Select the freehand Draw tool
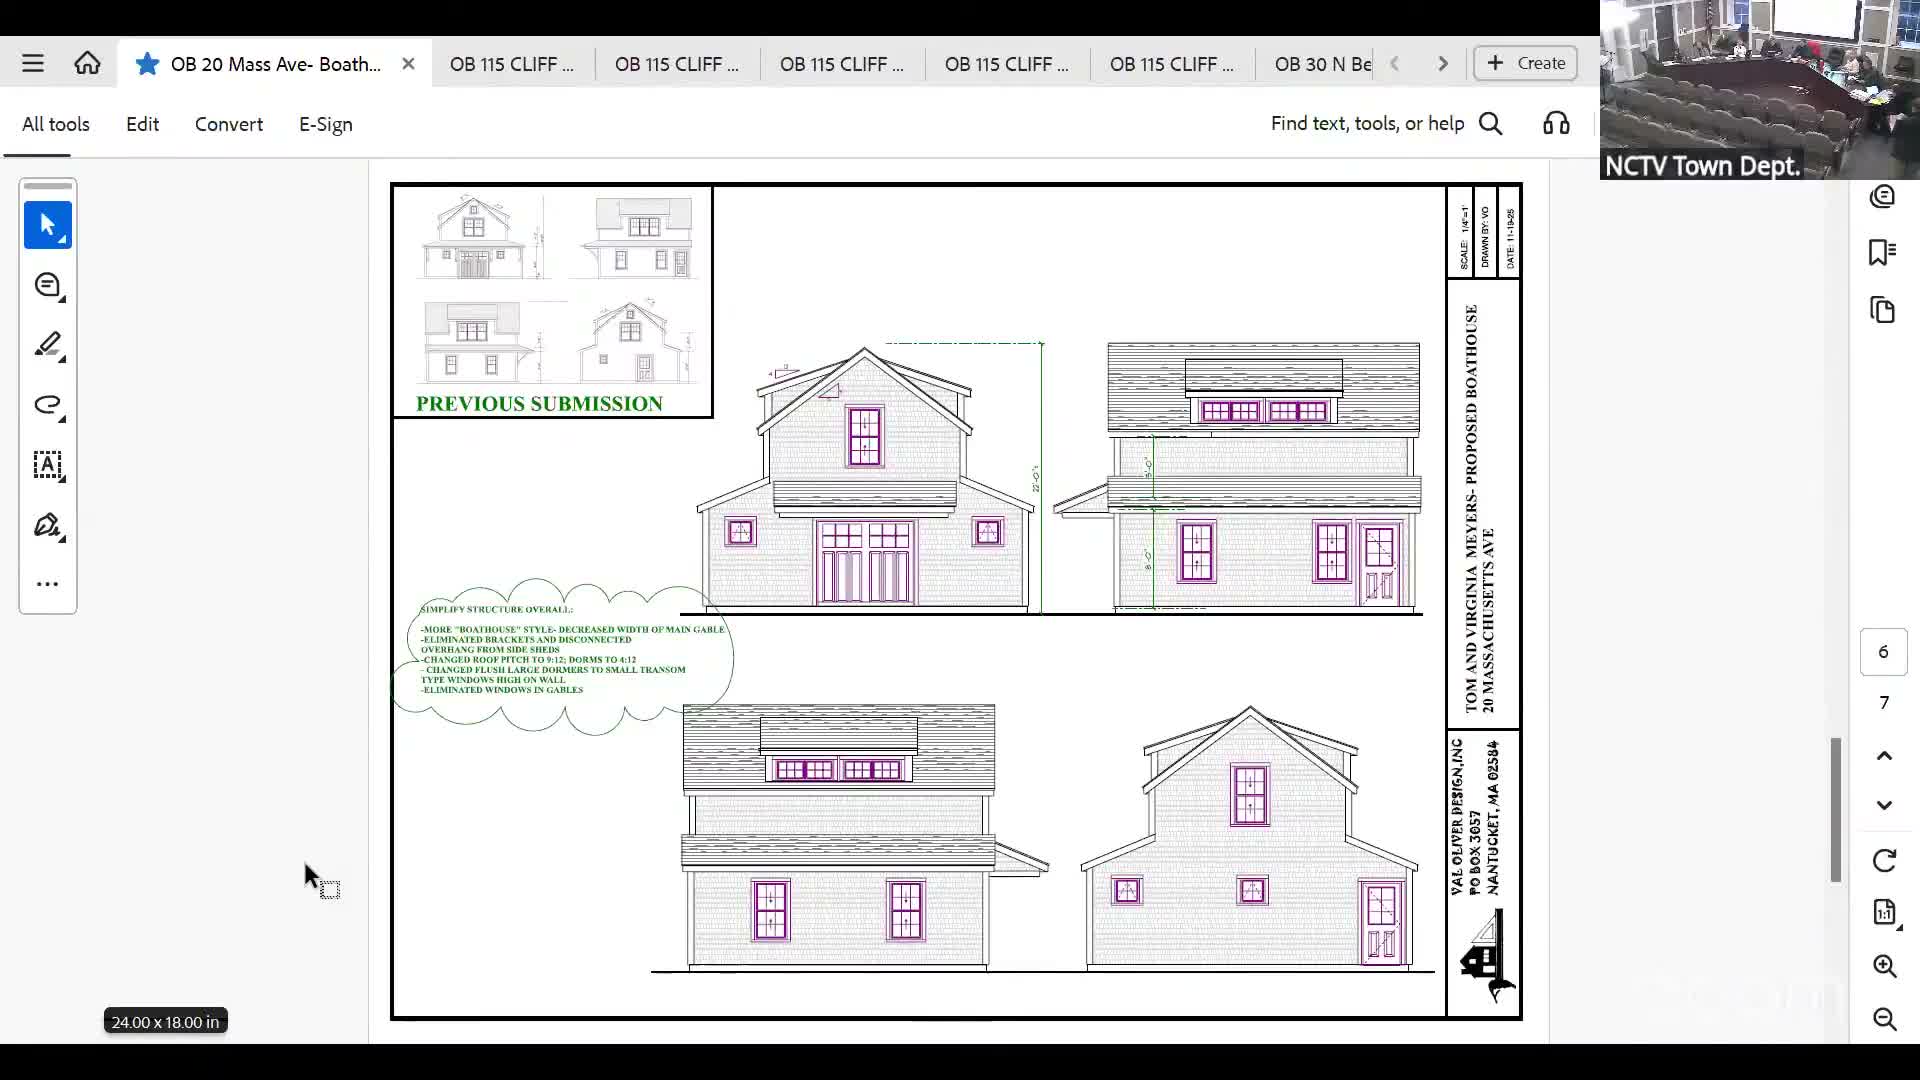1920x1080 pixels. coord(47,405)
